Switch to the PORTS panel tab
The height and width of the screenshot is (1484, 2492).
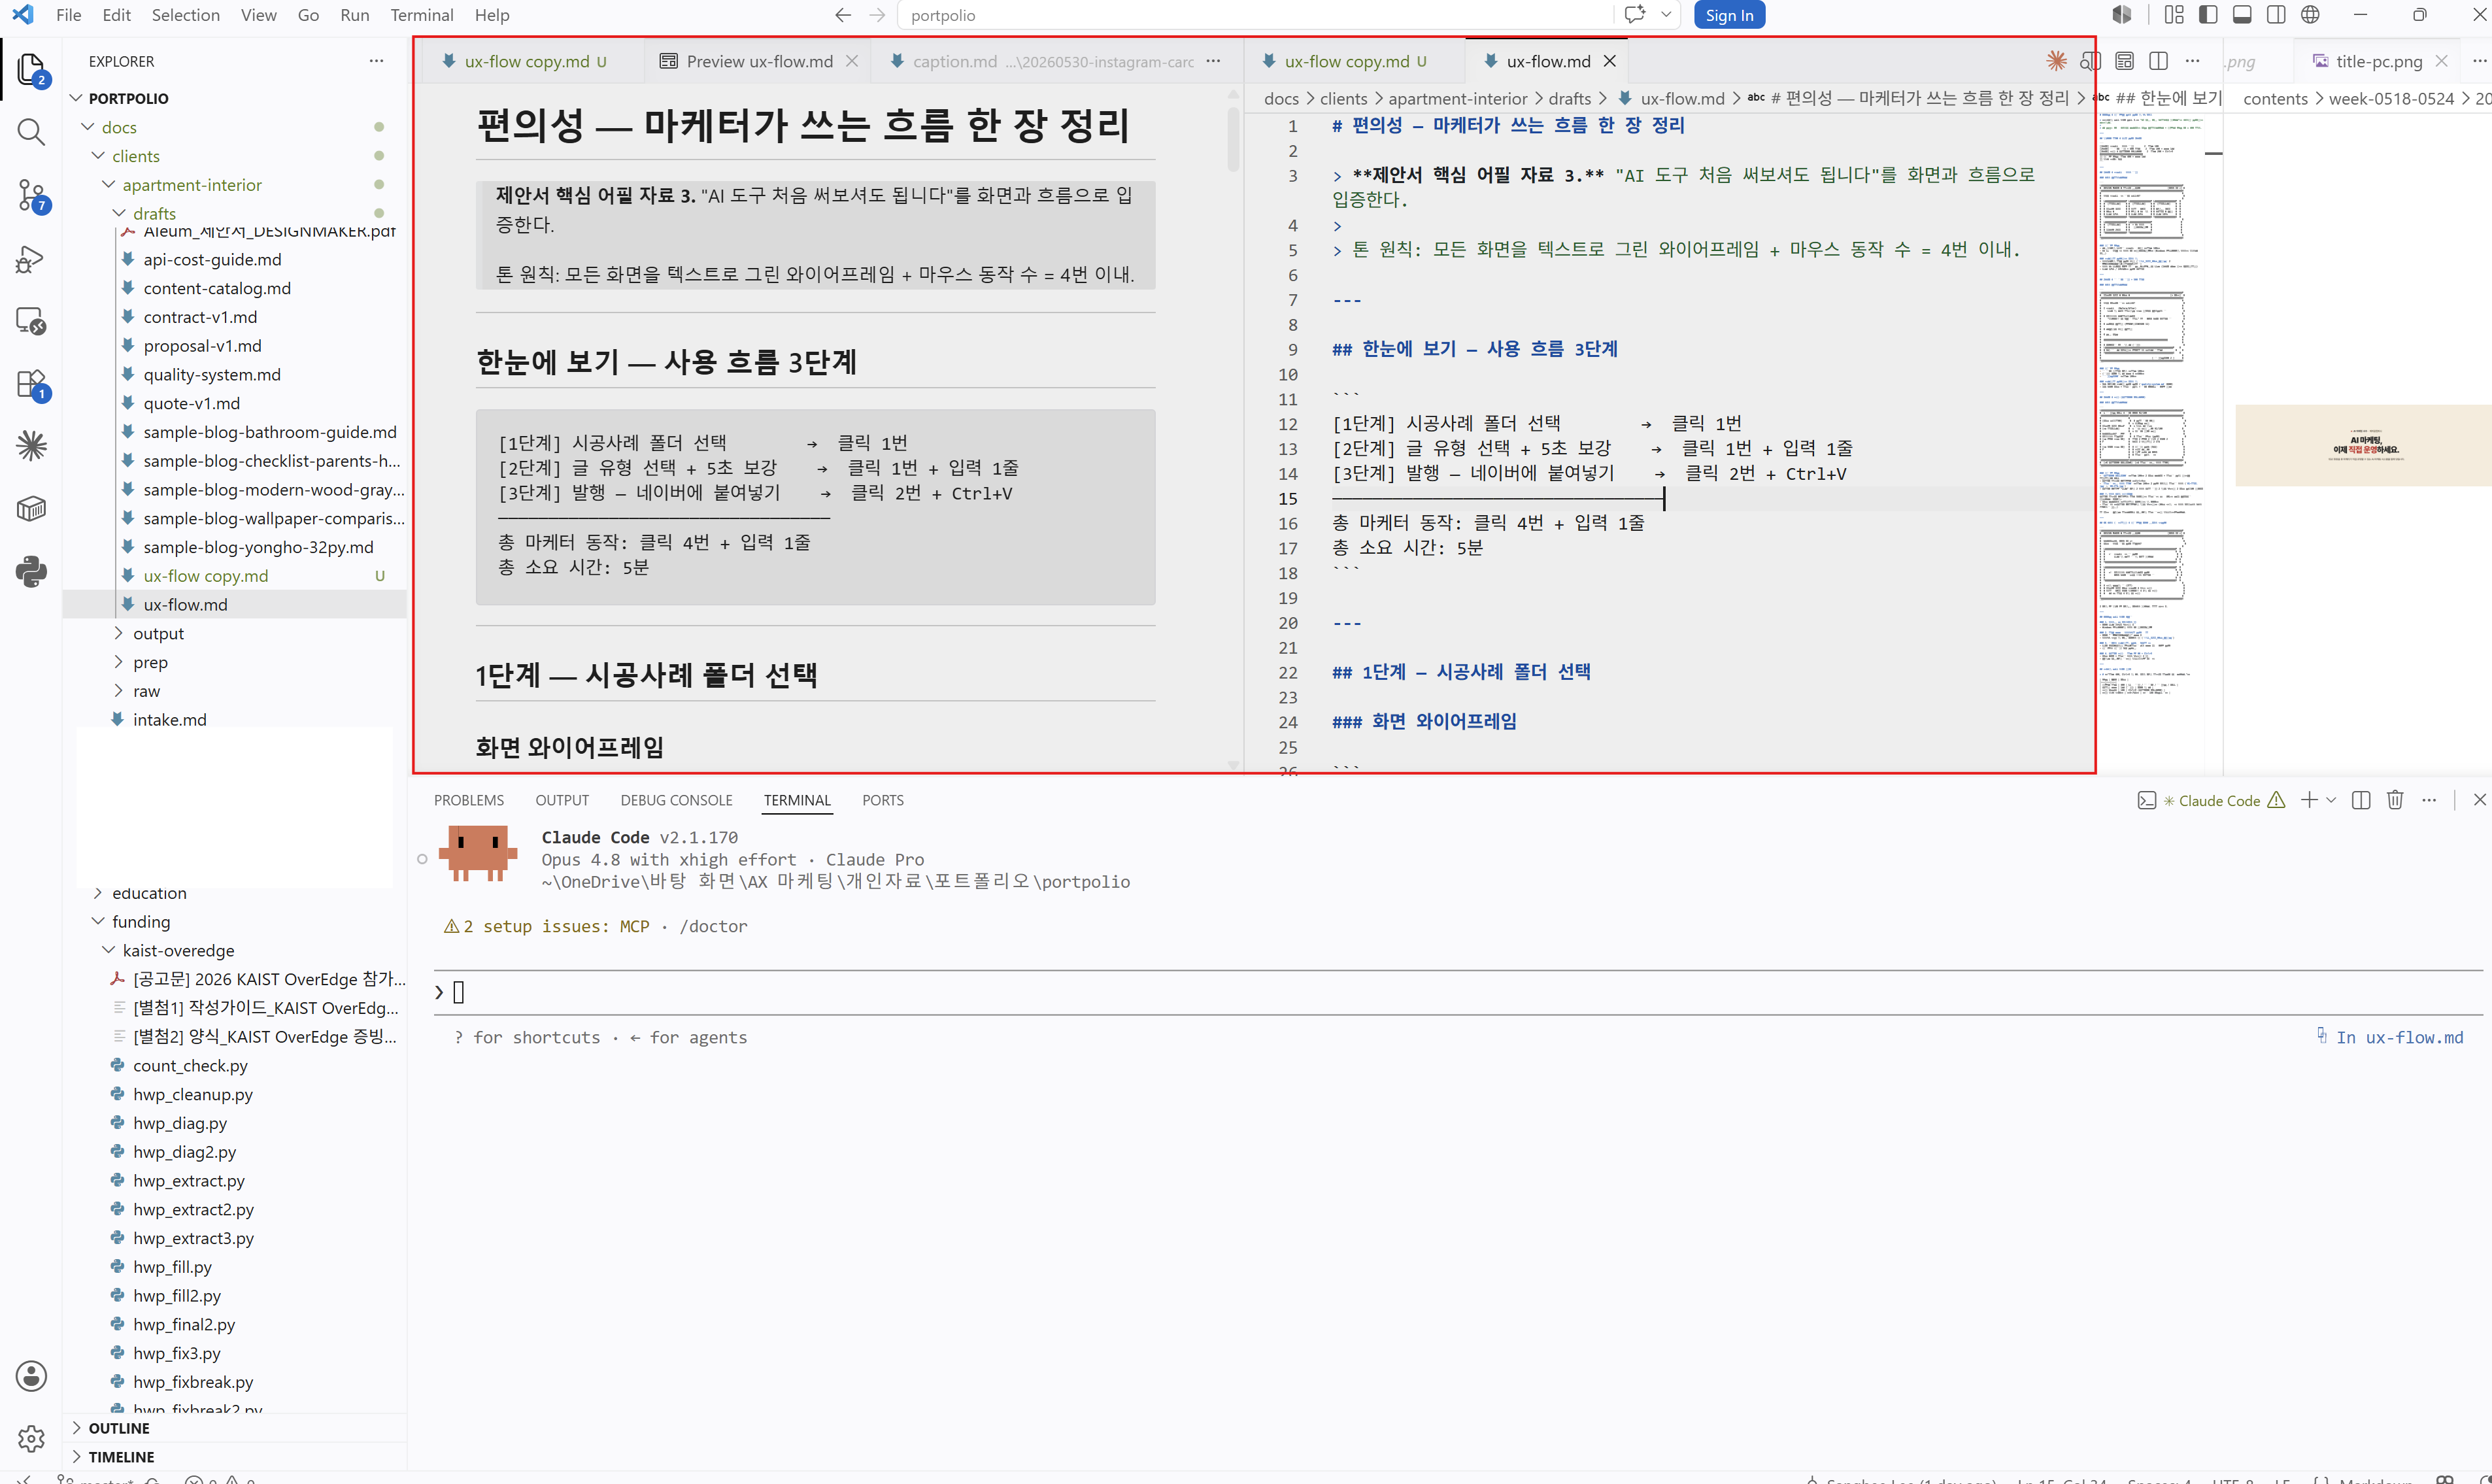click(882, 800)
